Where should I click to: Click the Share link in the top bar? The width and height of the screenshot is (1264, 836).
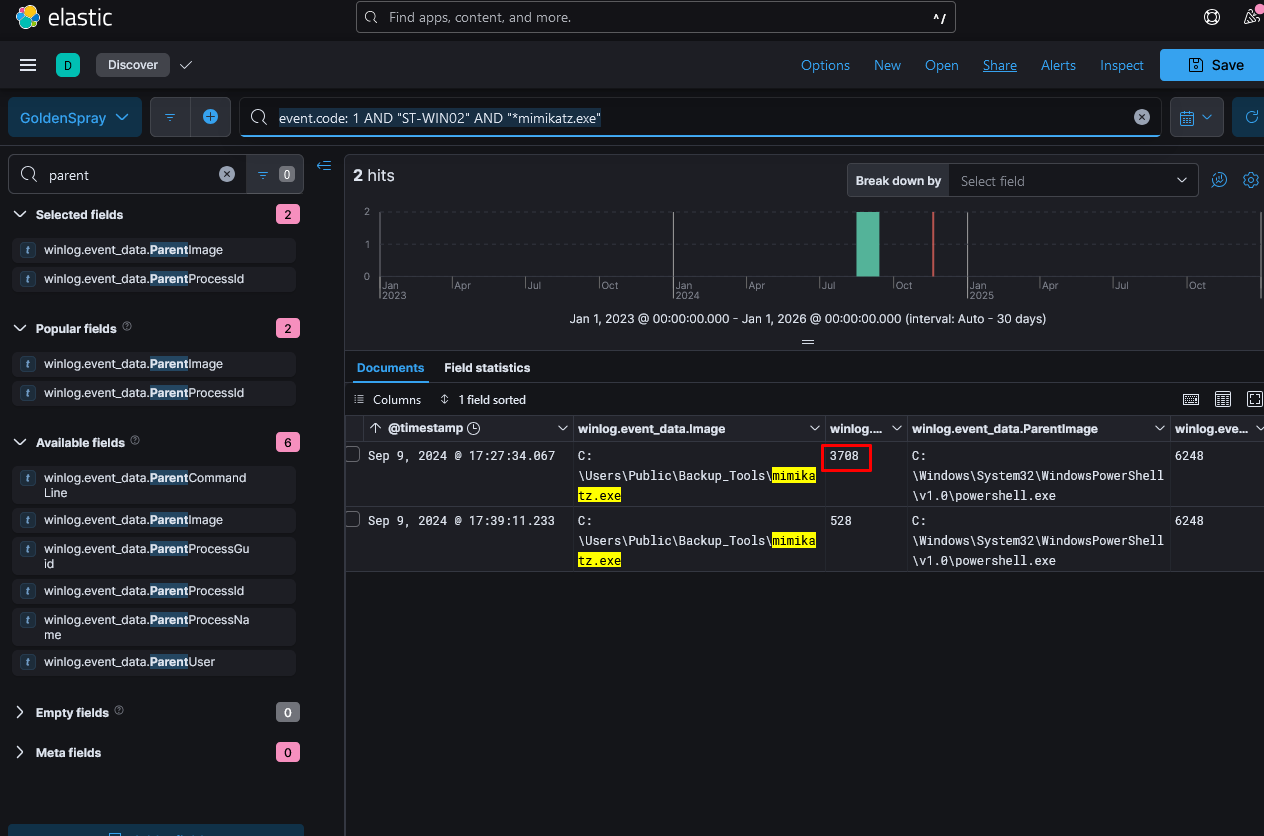point(999,65)
